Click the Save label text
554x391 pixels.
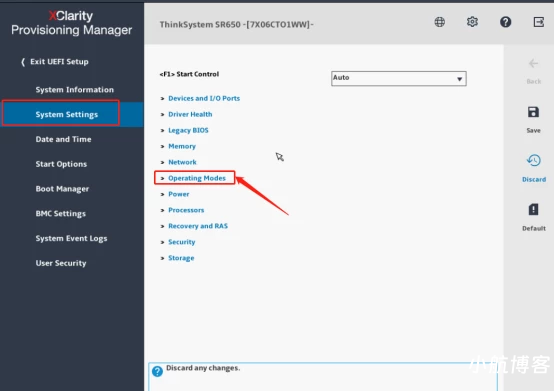(x=534, y=131)
